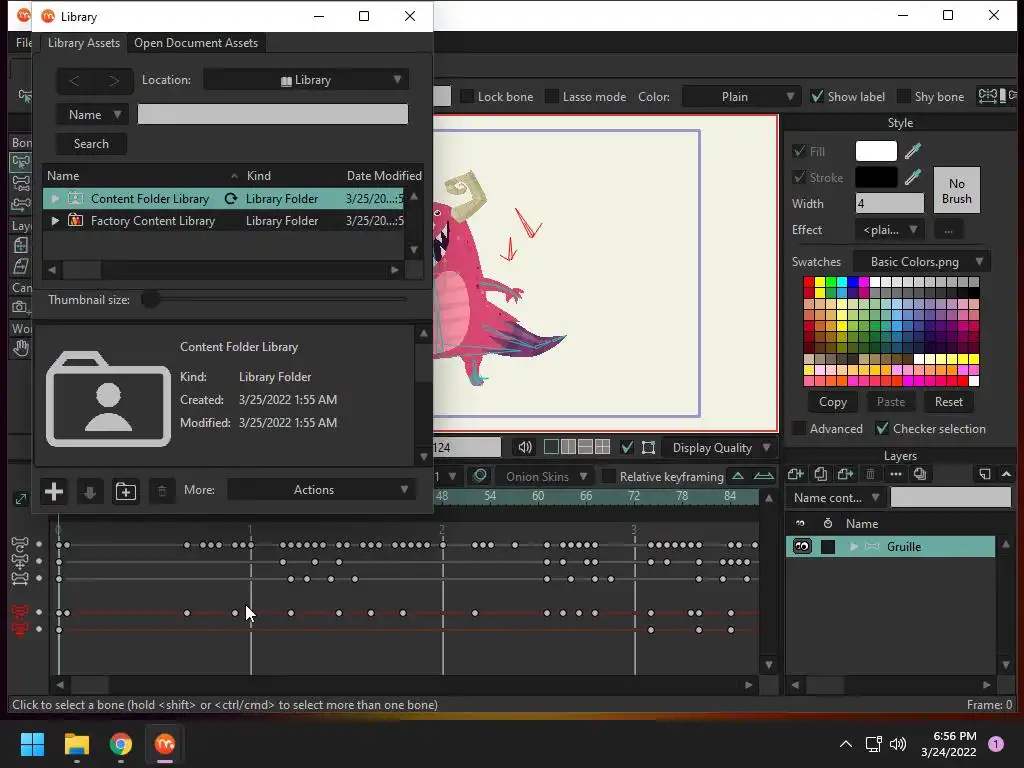The image size is (1024, 768).
Task: Select the Reparent Bone tool
Action: tap(20, 204)
